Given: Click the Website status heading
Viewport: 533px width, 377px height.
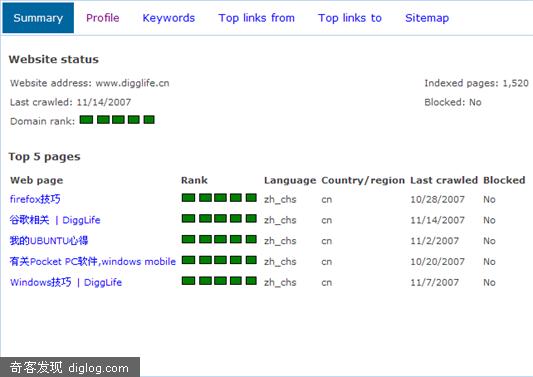Looking at the screenshot, I should tap(54, 59).
